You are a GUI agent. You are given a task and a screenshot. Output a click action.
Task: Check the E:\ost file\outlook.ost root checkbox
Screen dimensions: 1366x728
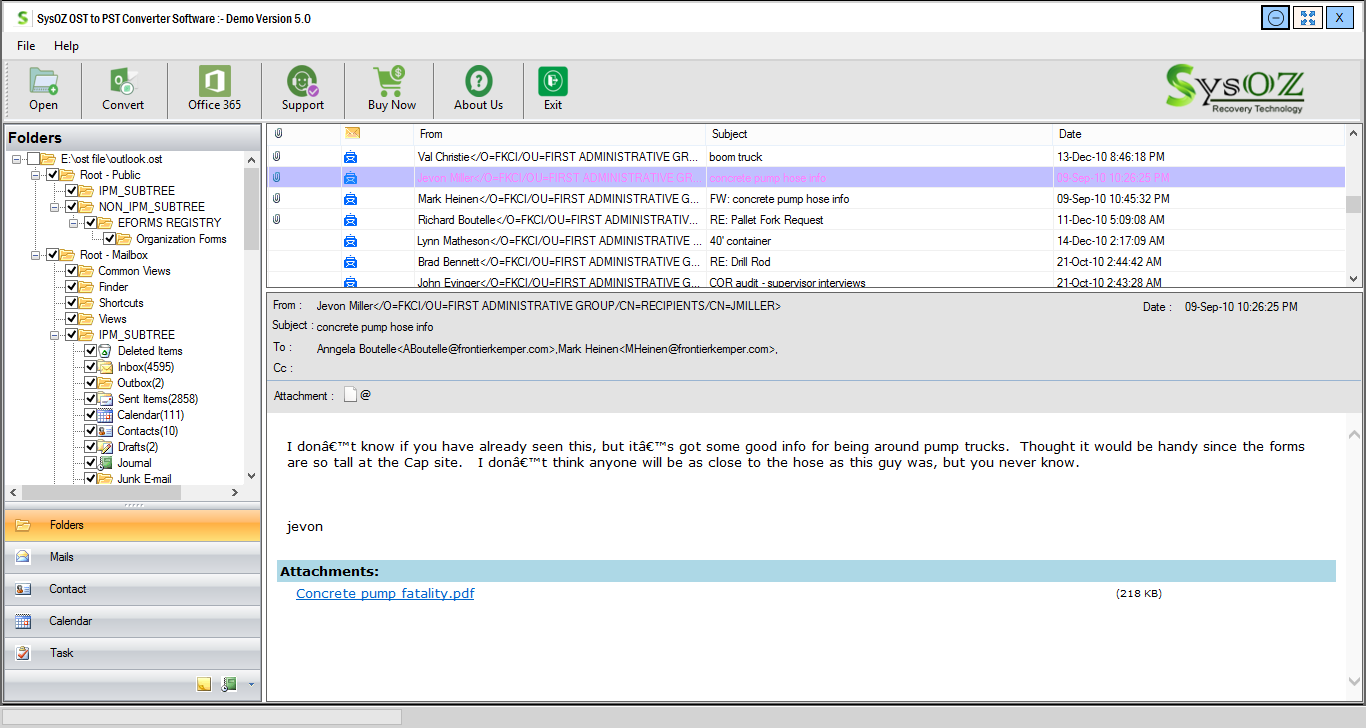pyautogui.click(x=34, y=159)
